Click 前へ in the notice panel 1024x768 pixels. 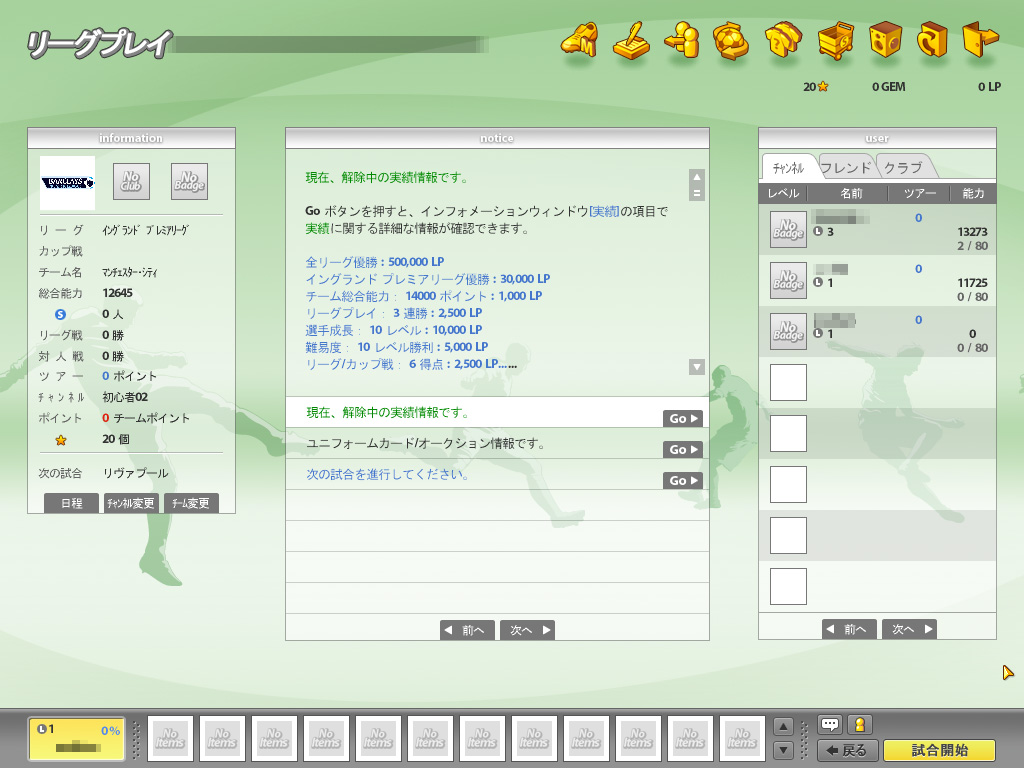pos(467,630)
